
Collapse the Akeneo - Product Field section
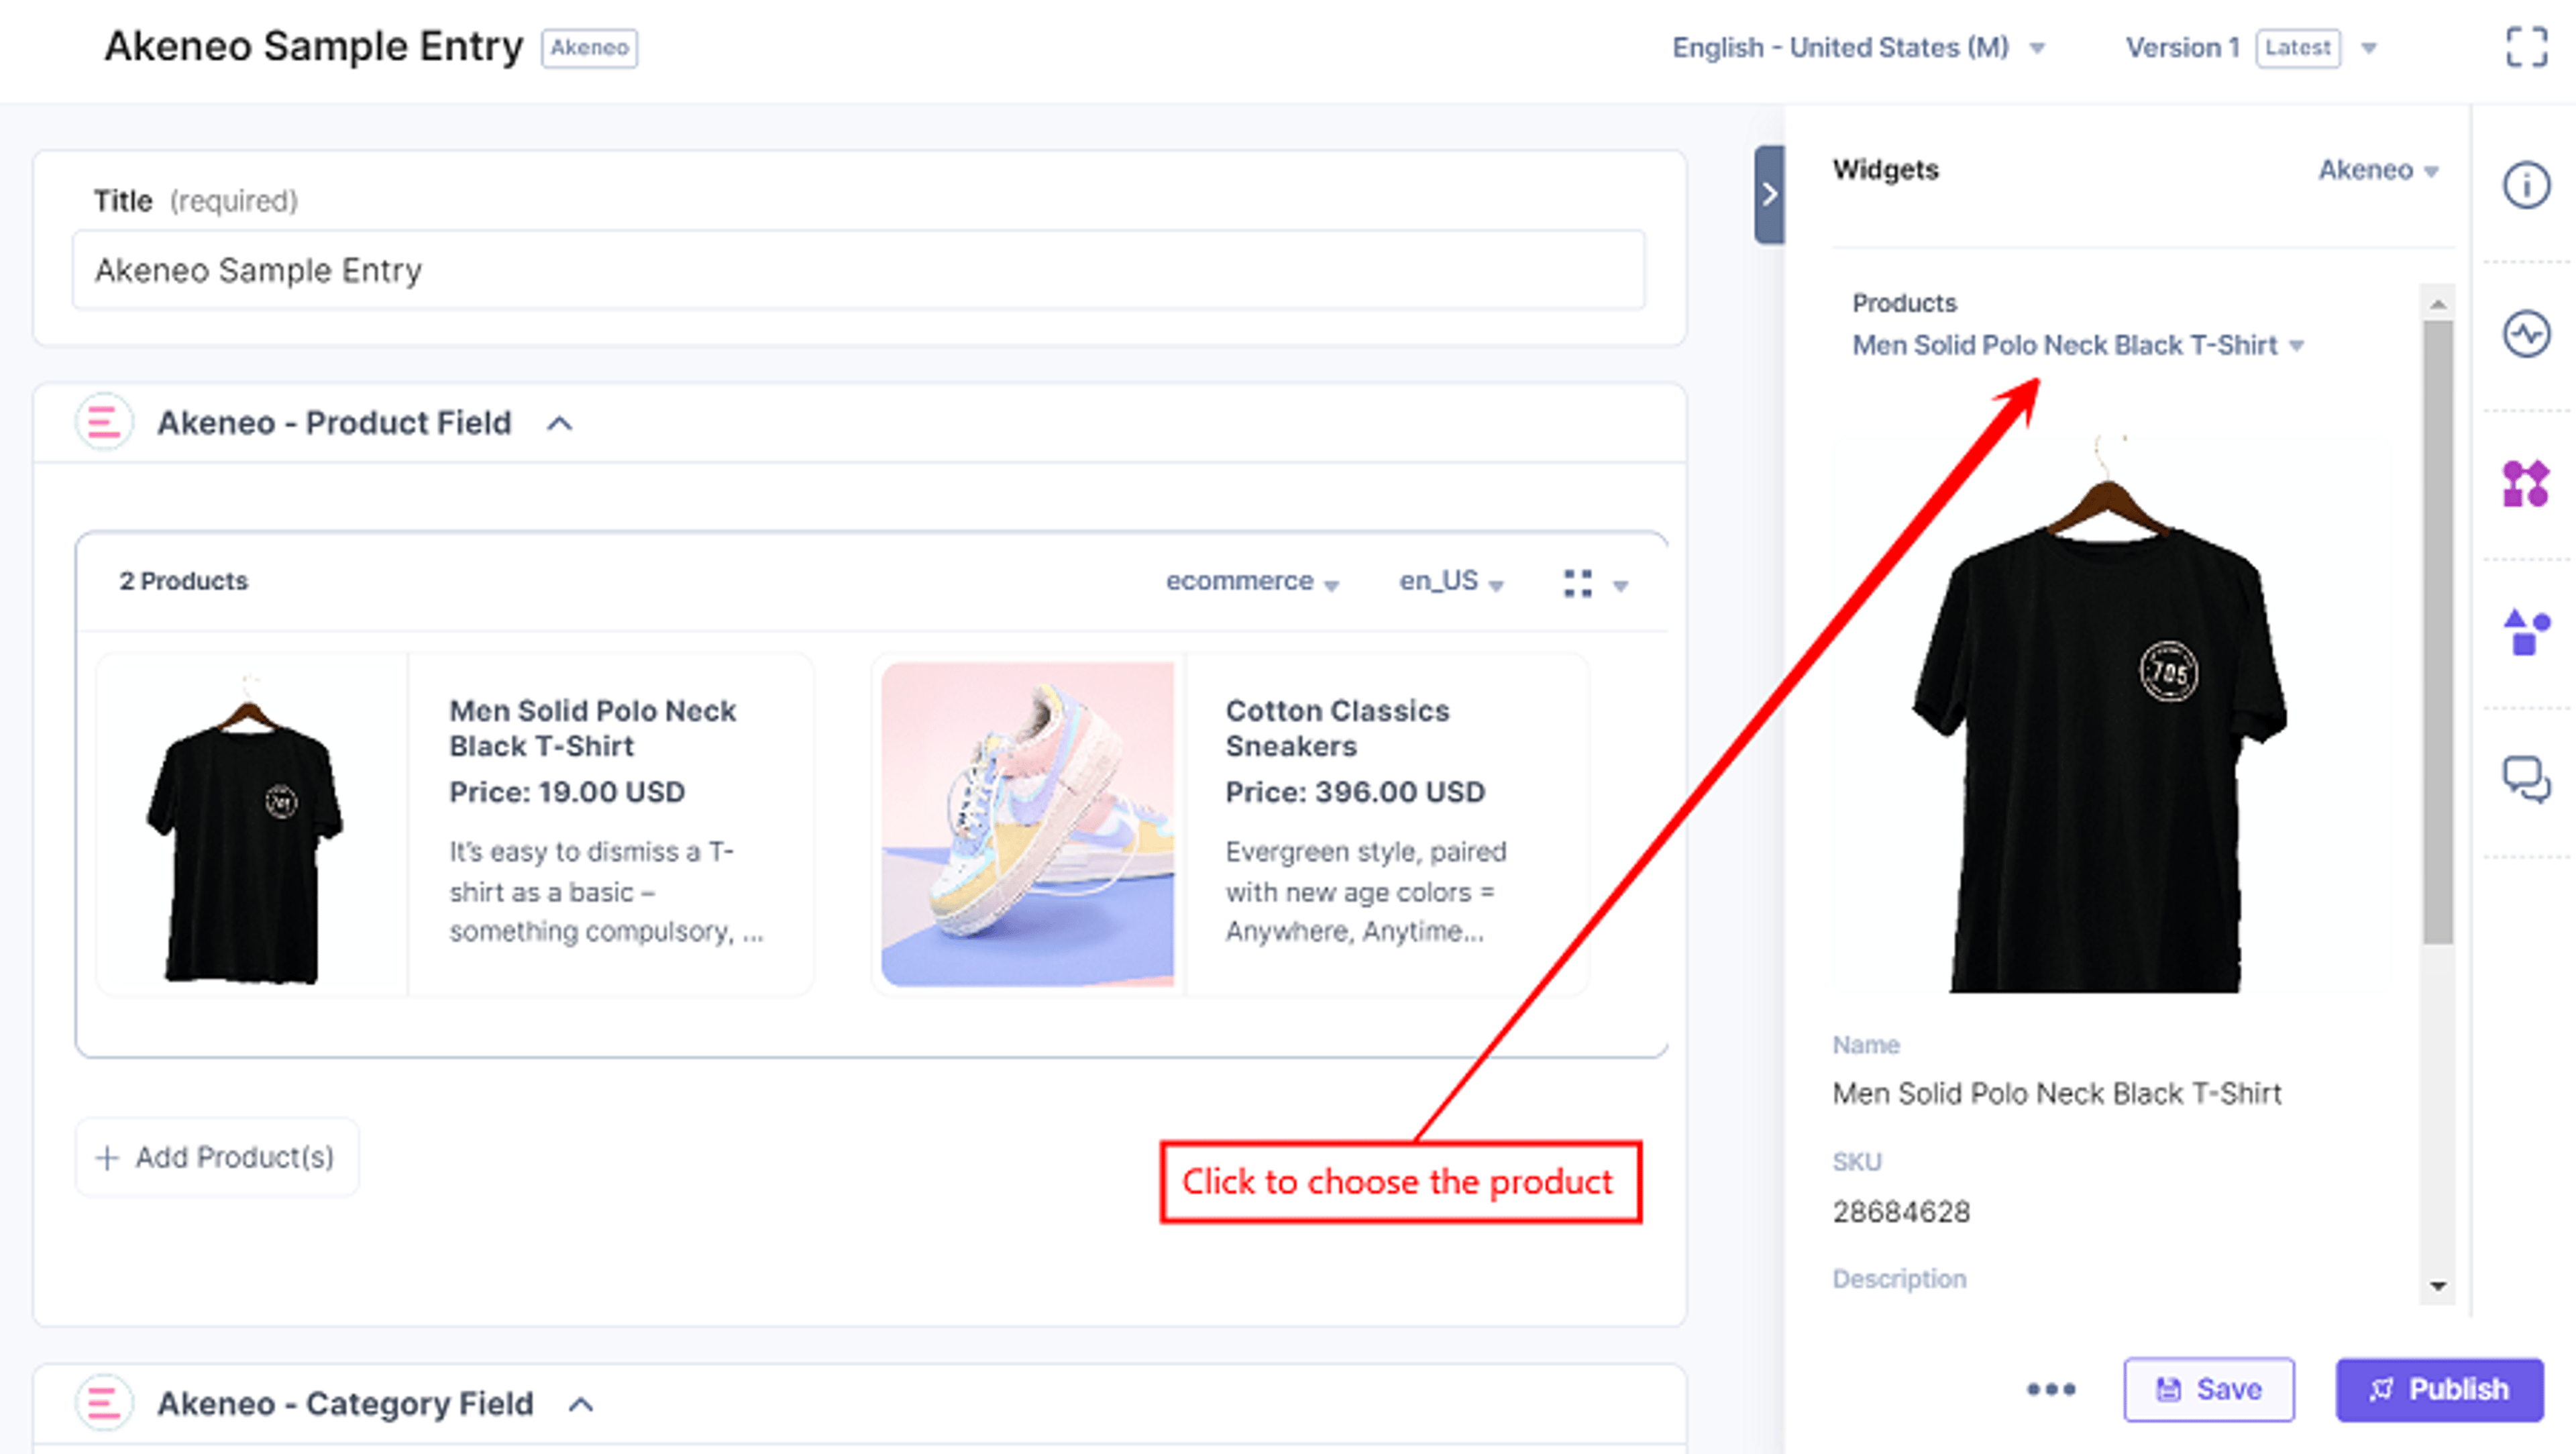(560, 424)
